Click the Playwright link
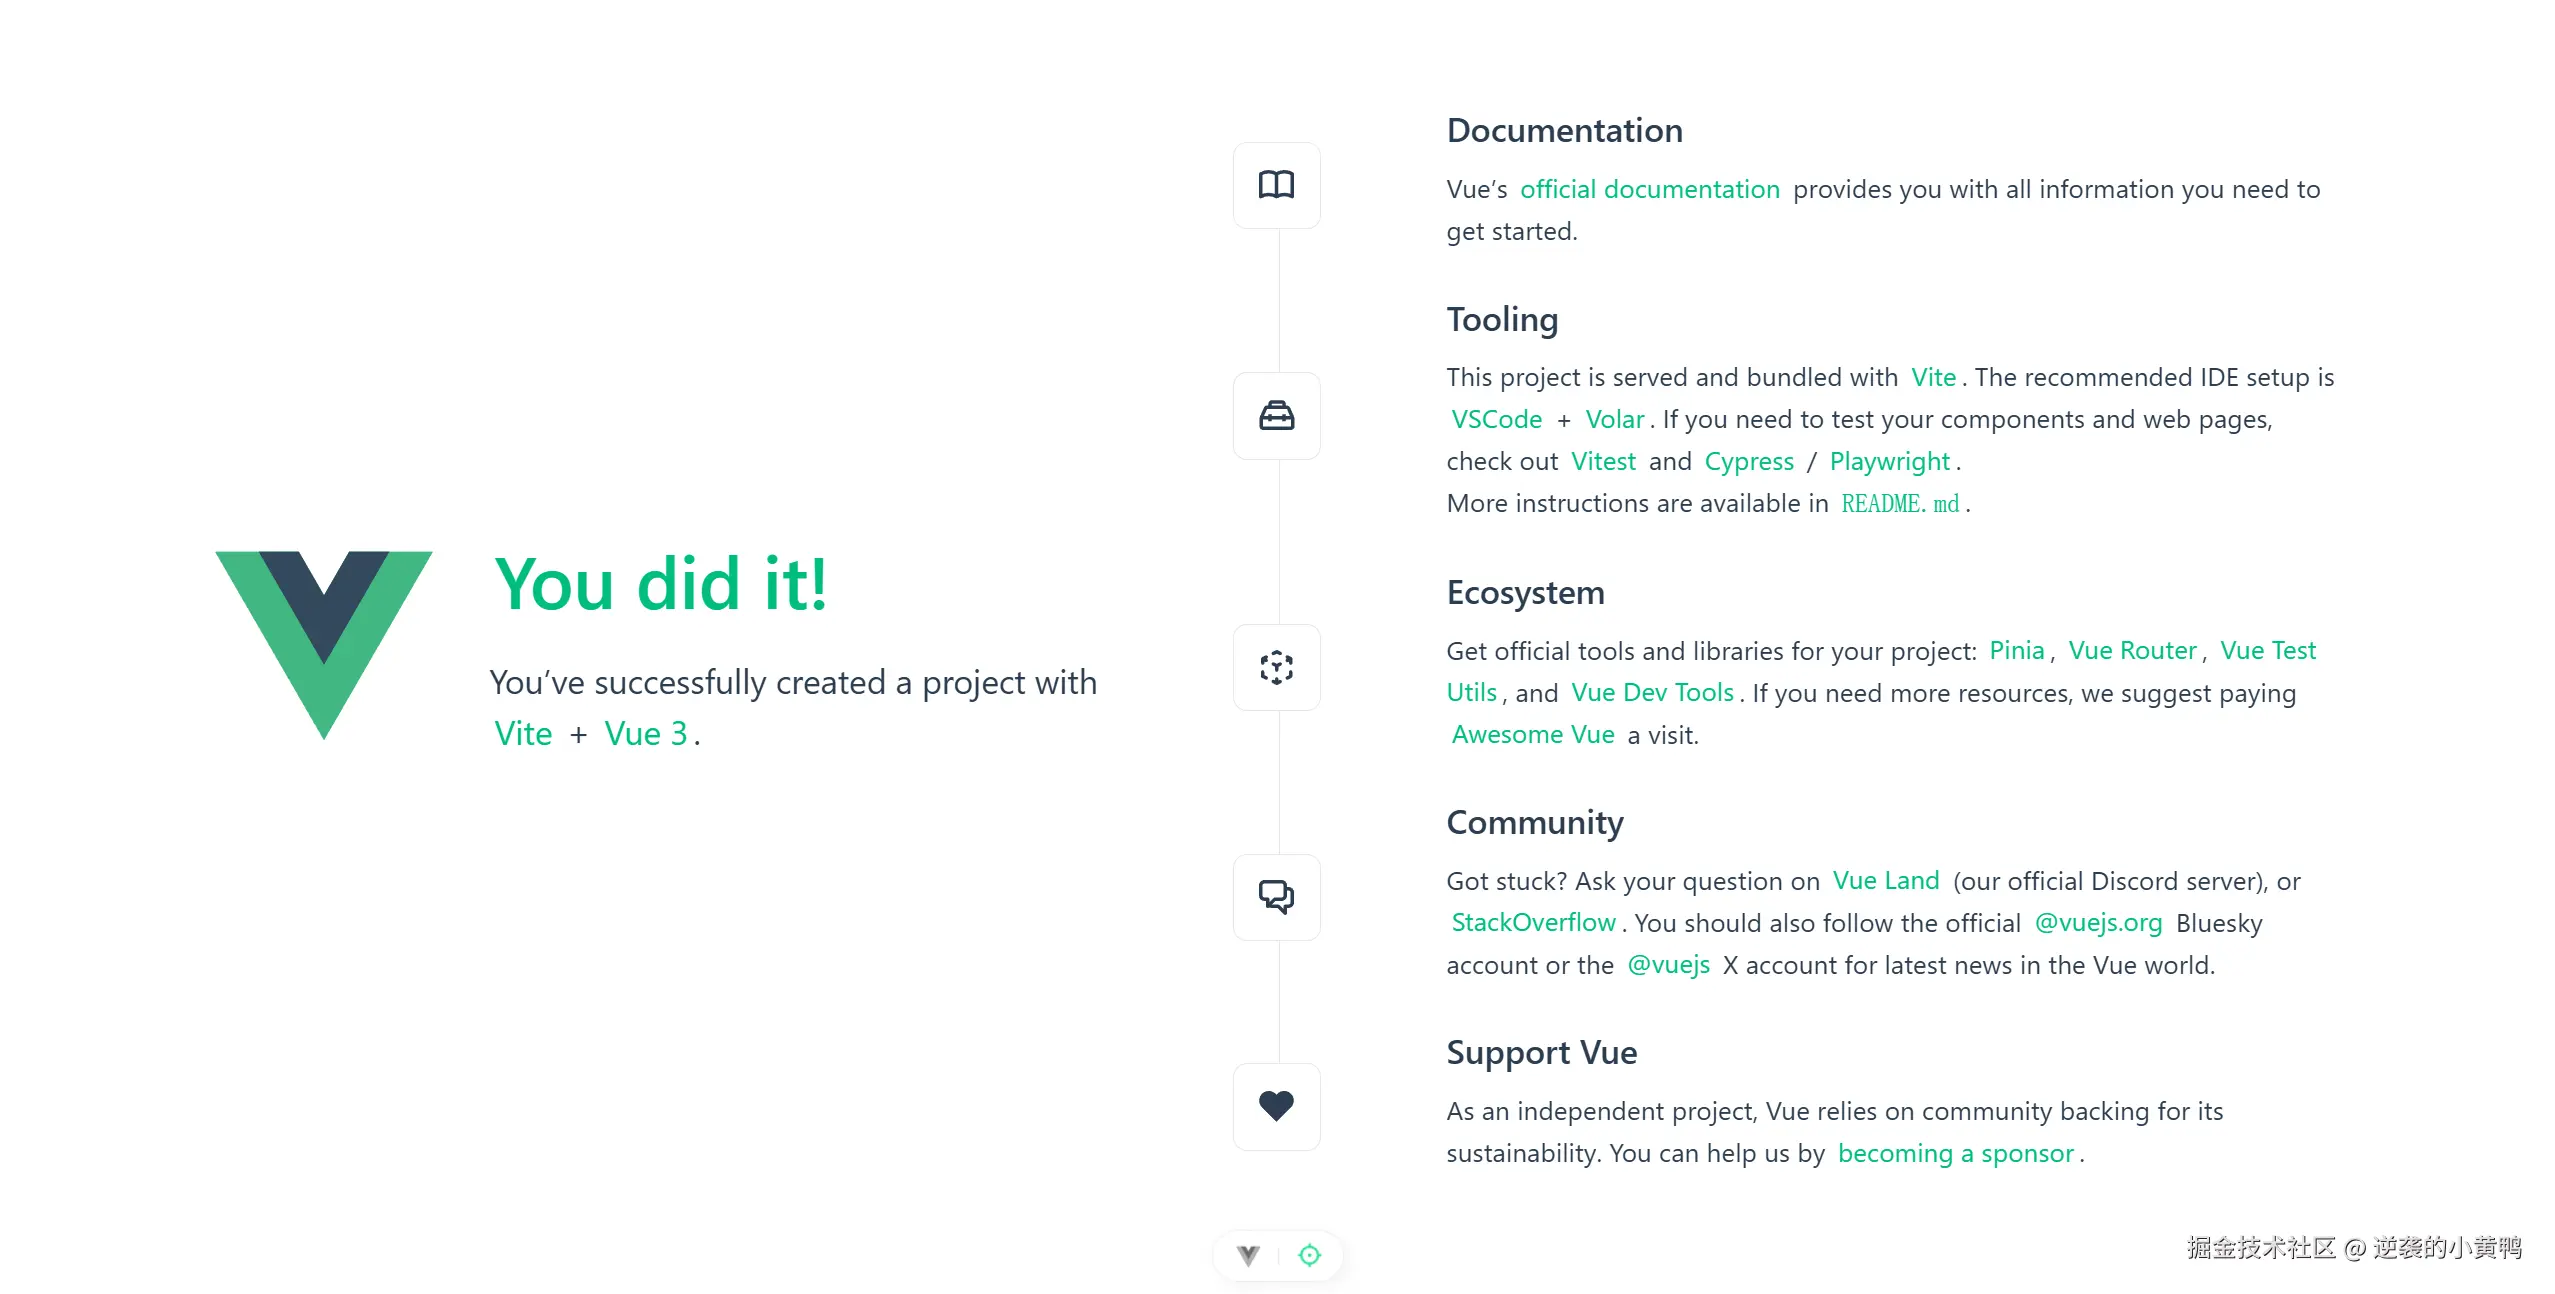This screenshot has height=1294, width=2555. (1889, 461)
